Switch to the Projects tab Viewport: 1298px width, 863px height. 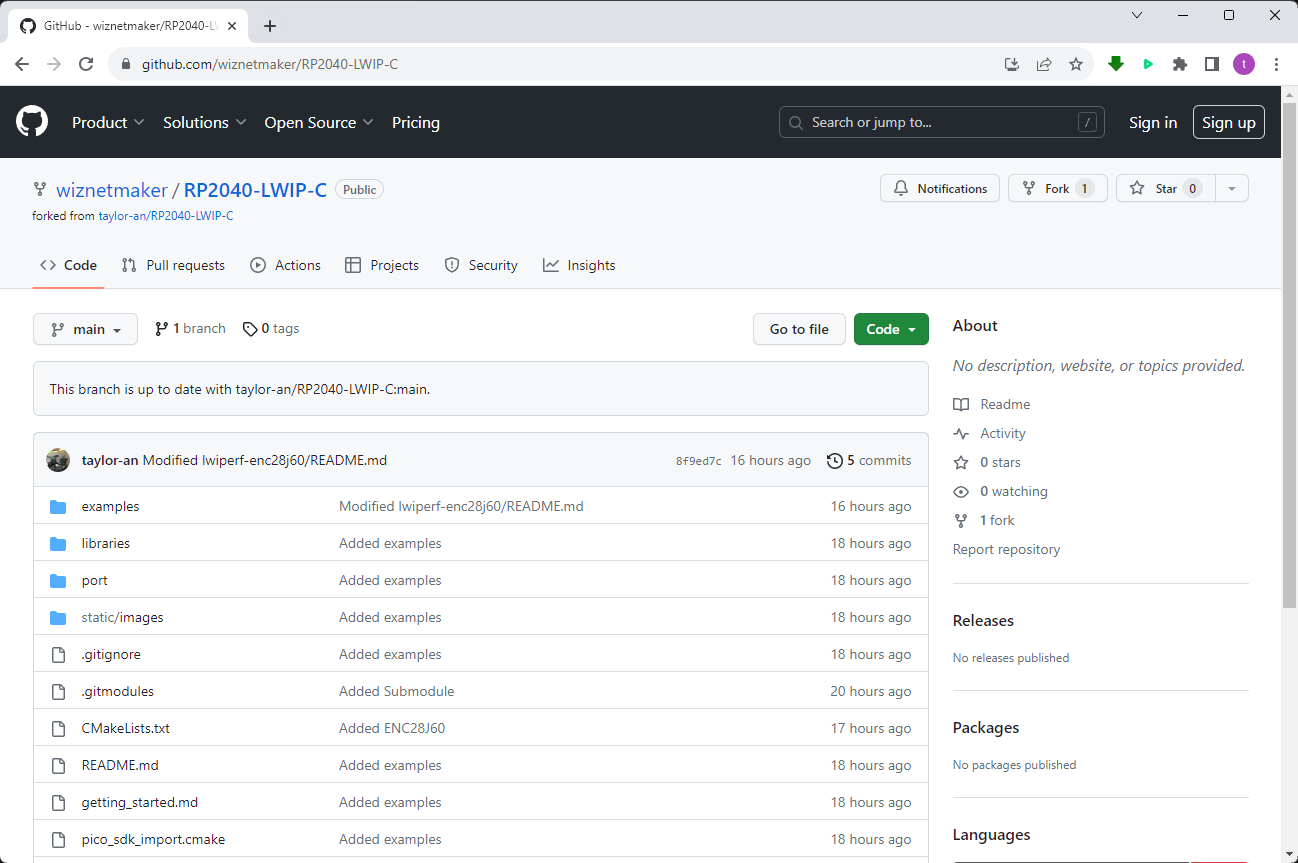(x=382, y=265)
